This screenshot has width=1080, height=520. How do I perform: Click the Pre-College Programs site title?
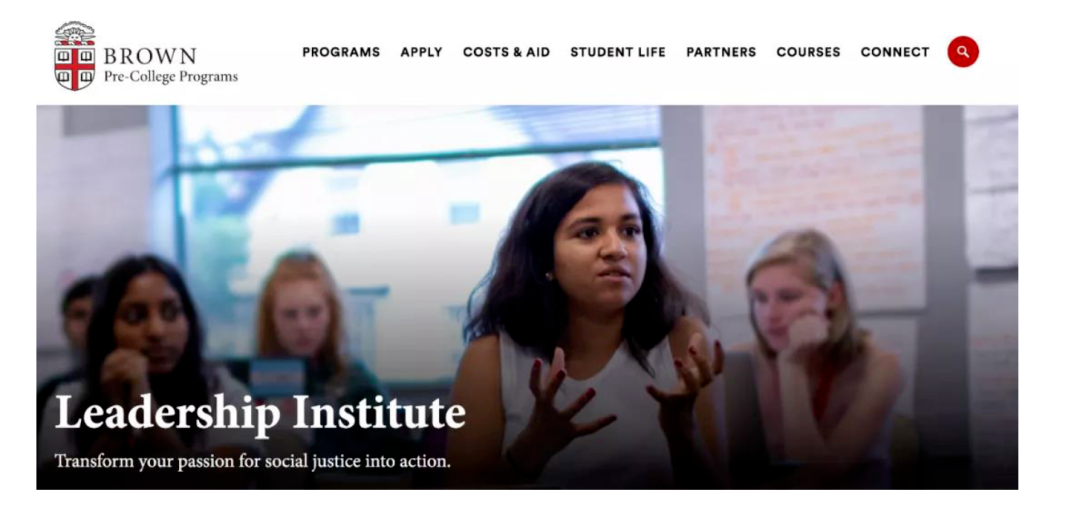click(x=171, y=76)
